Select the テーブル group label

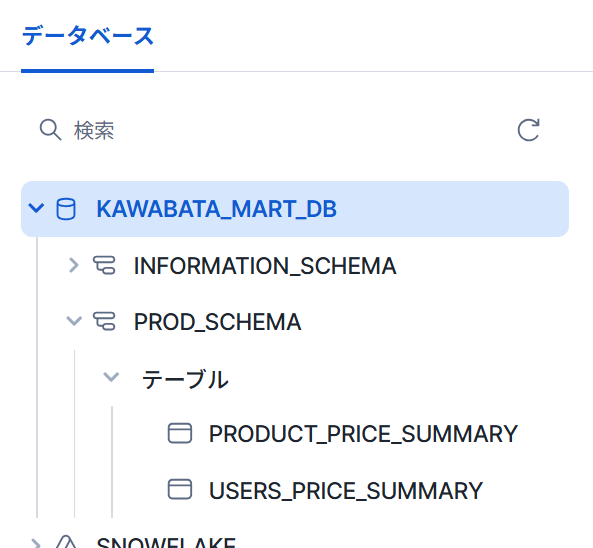(185, 379)
